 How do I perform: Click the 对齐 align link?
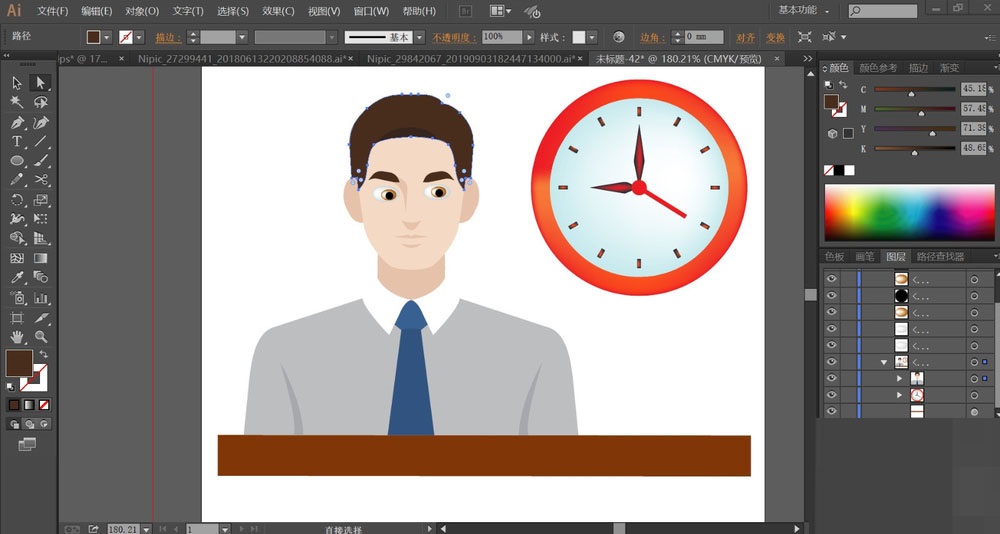click(746, 37)
